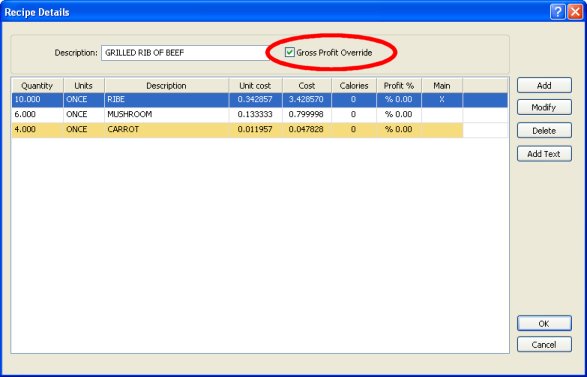Click Calories value in RIBE row
The image size is (587, 377).
pyautogui.click(x=353, y=100)
